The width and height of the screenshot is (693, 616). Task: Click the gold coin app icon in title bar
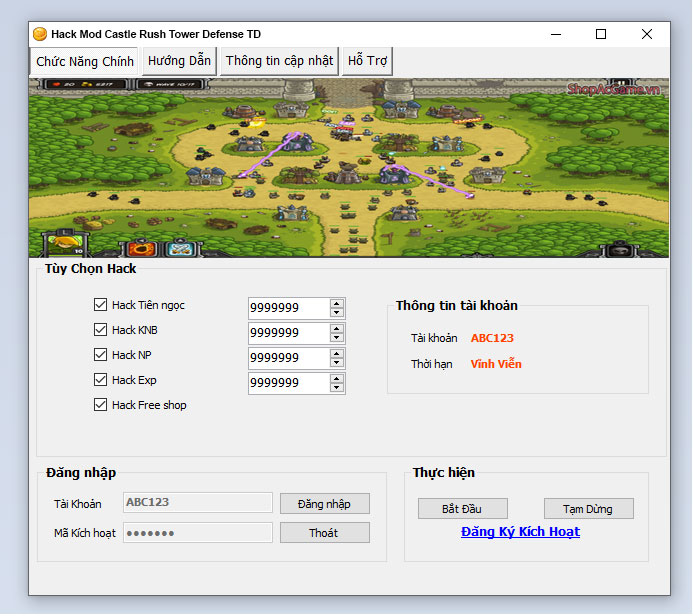(40, 34)
